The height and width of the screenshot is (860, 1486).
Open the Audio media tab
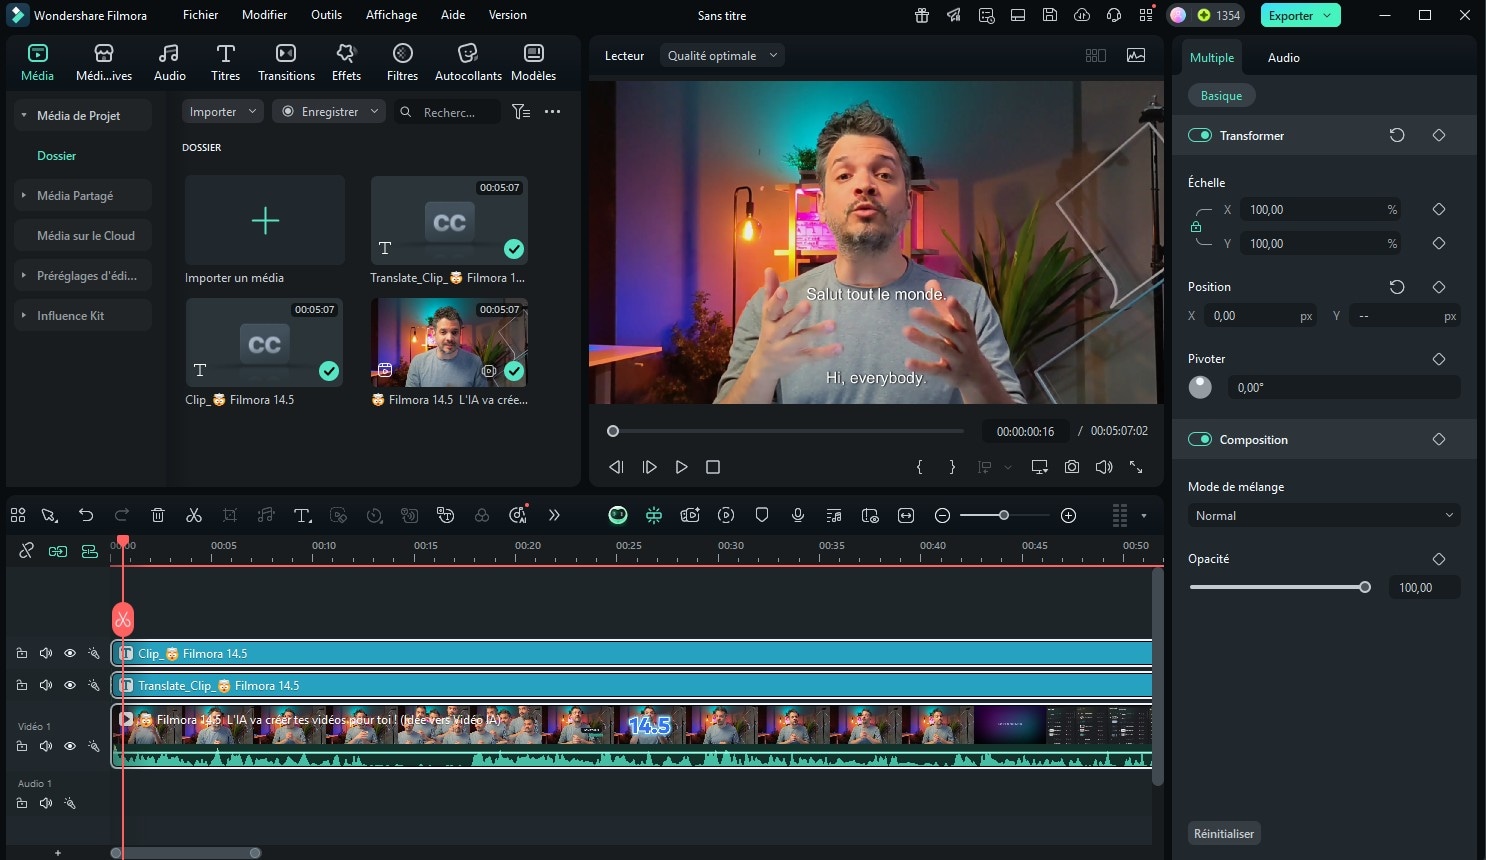pyautogui.click(x=169, y=62)
